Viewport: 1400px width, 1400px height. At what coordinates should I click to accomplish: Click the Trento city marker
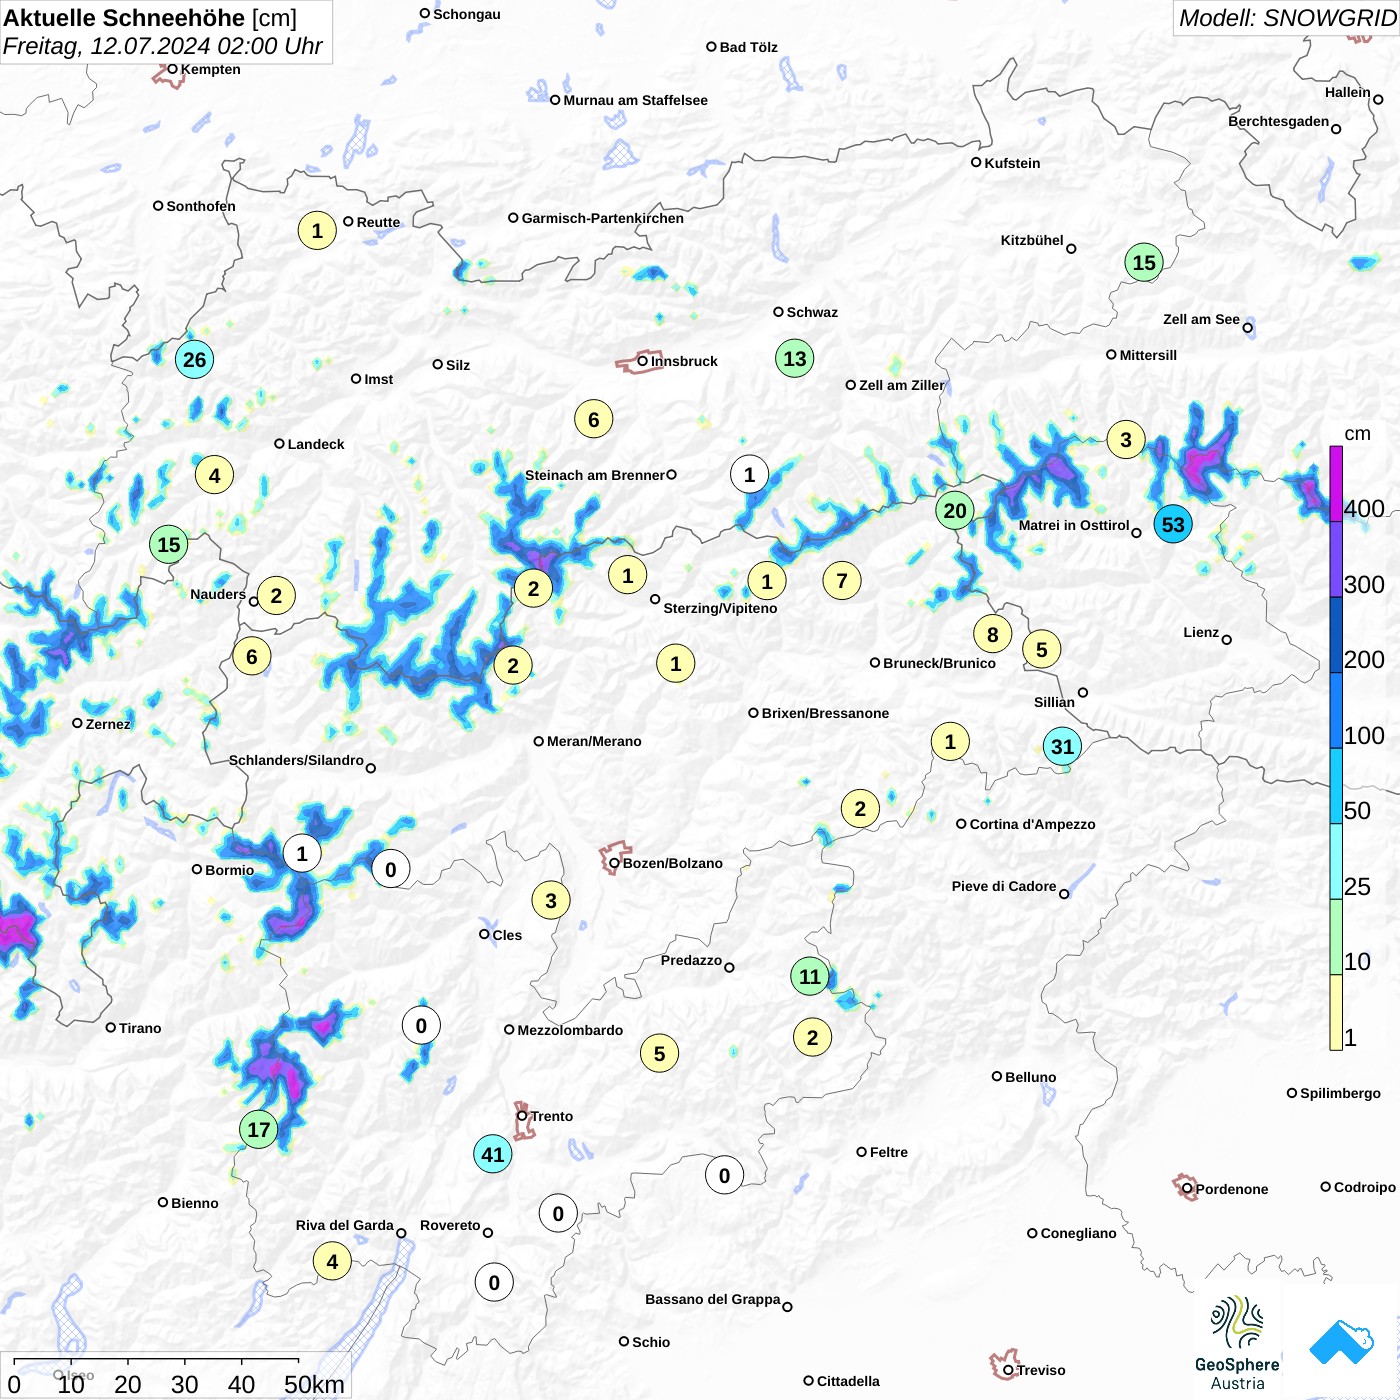tap(522, 1116)
